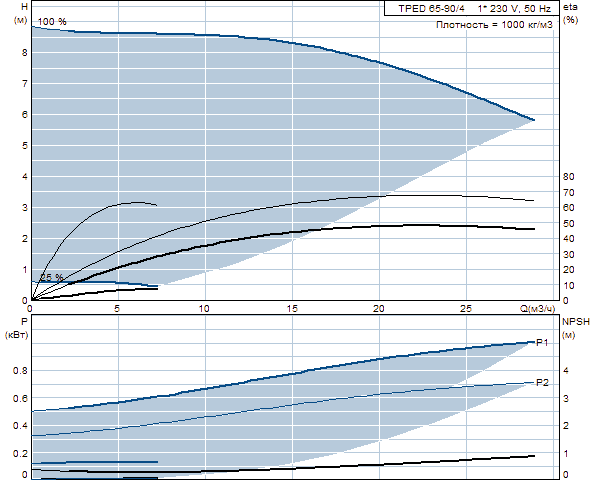Click the '0.4' tick on the power axis
The image size is (592, 480).
pyautogui.click(x=20, y=426)
